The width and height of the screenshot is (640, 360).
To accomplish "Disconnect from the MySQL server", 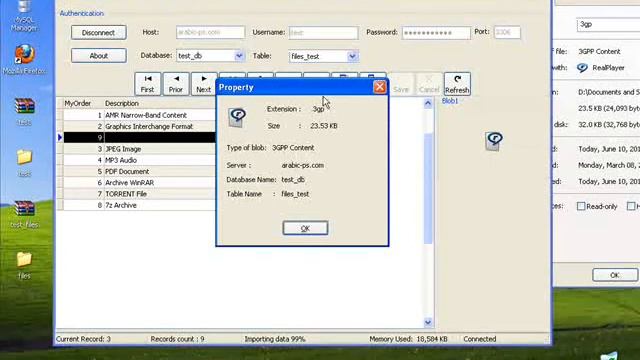I will click(x=98, y=33).
